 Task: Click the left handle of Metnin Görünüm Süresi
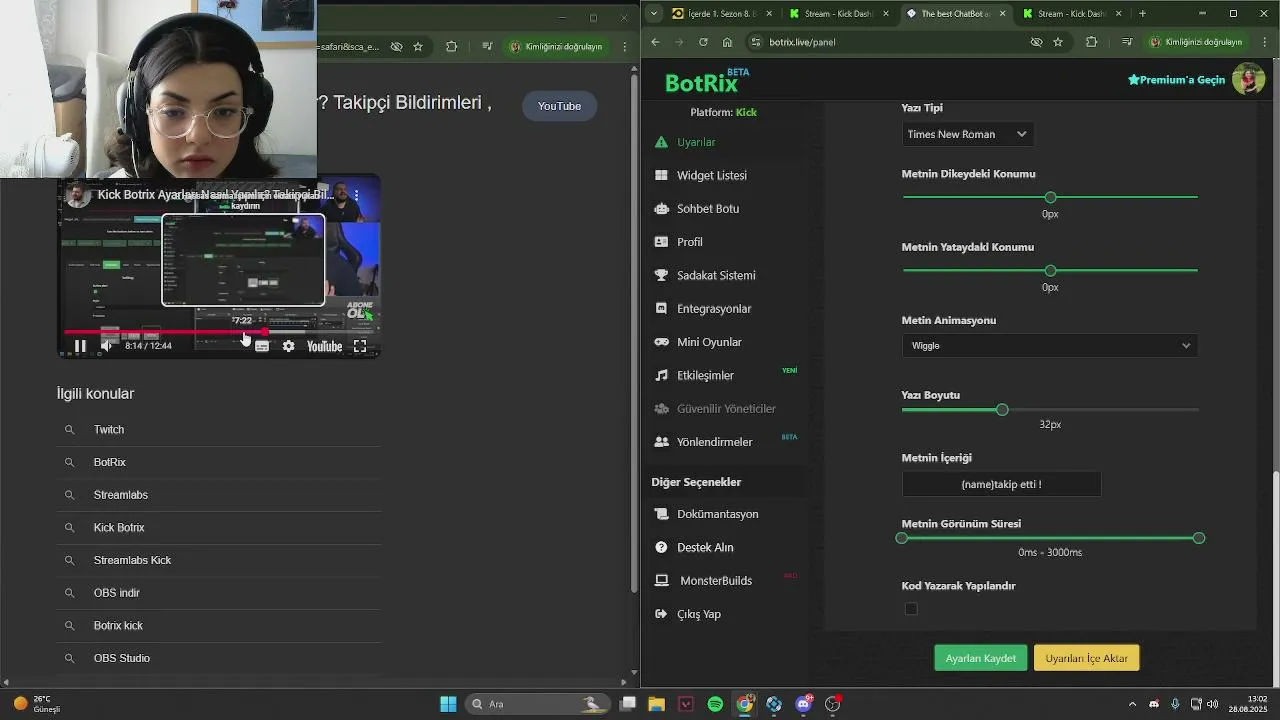902,538
